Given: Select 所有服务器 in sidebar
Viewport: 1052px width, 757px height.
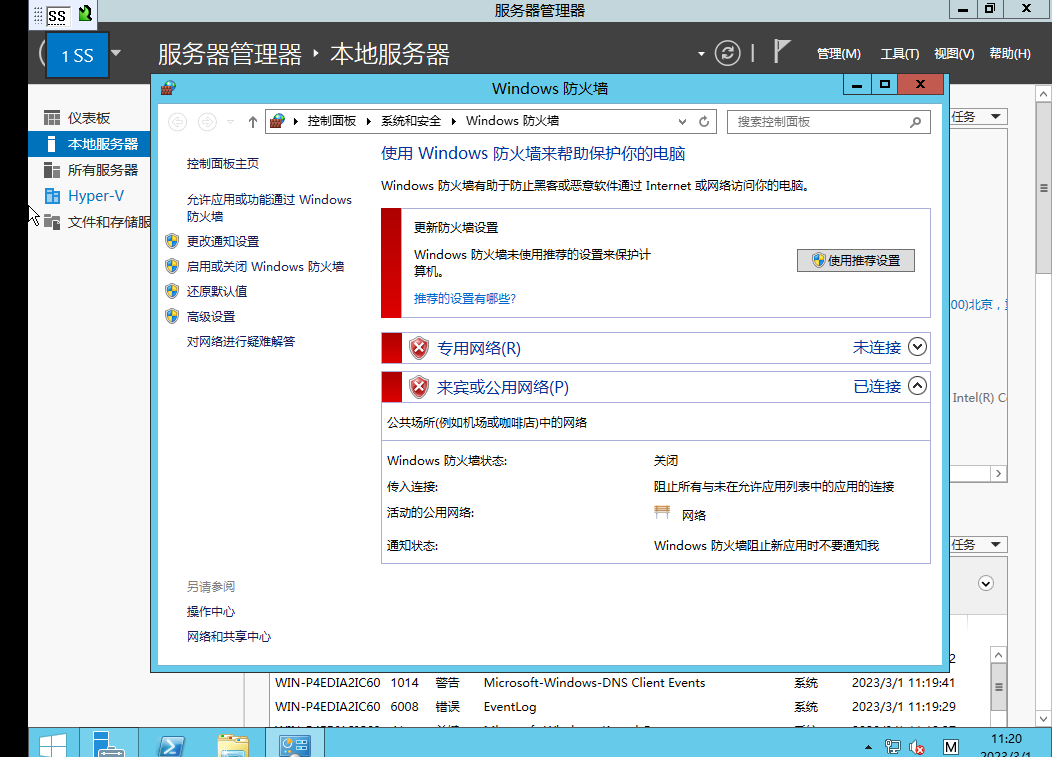Looking at the screenshot, I should coord(89,170).
